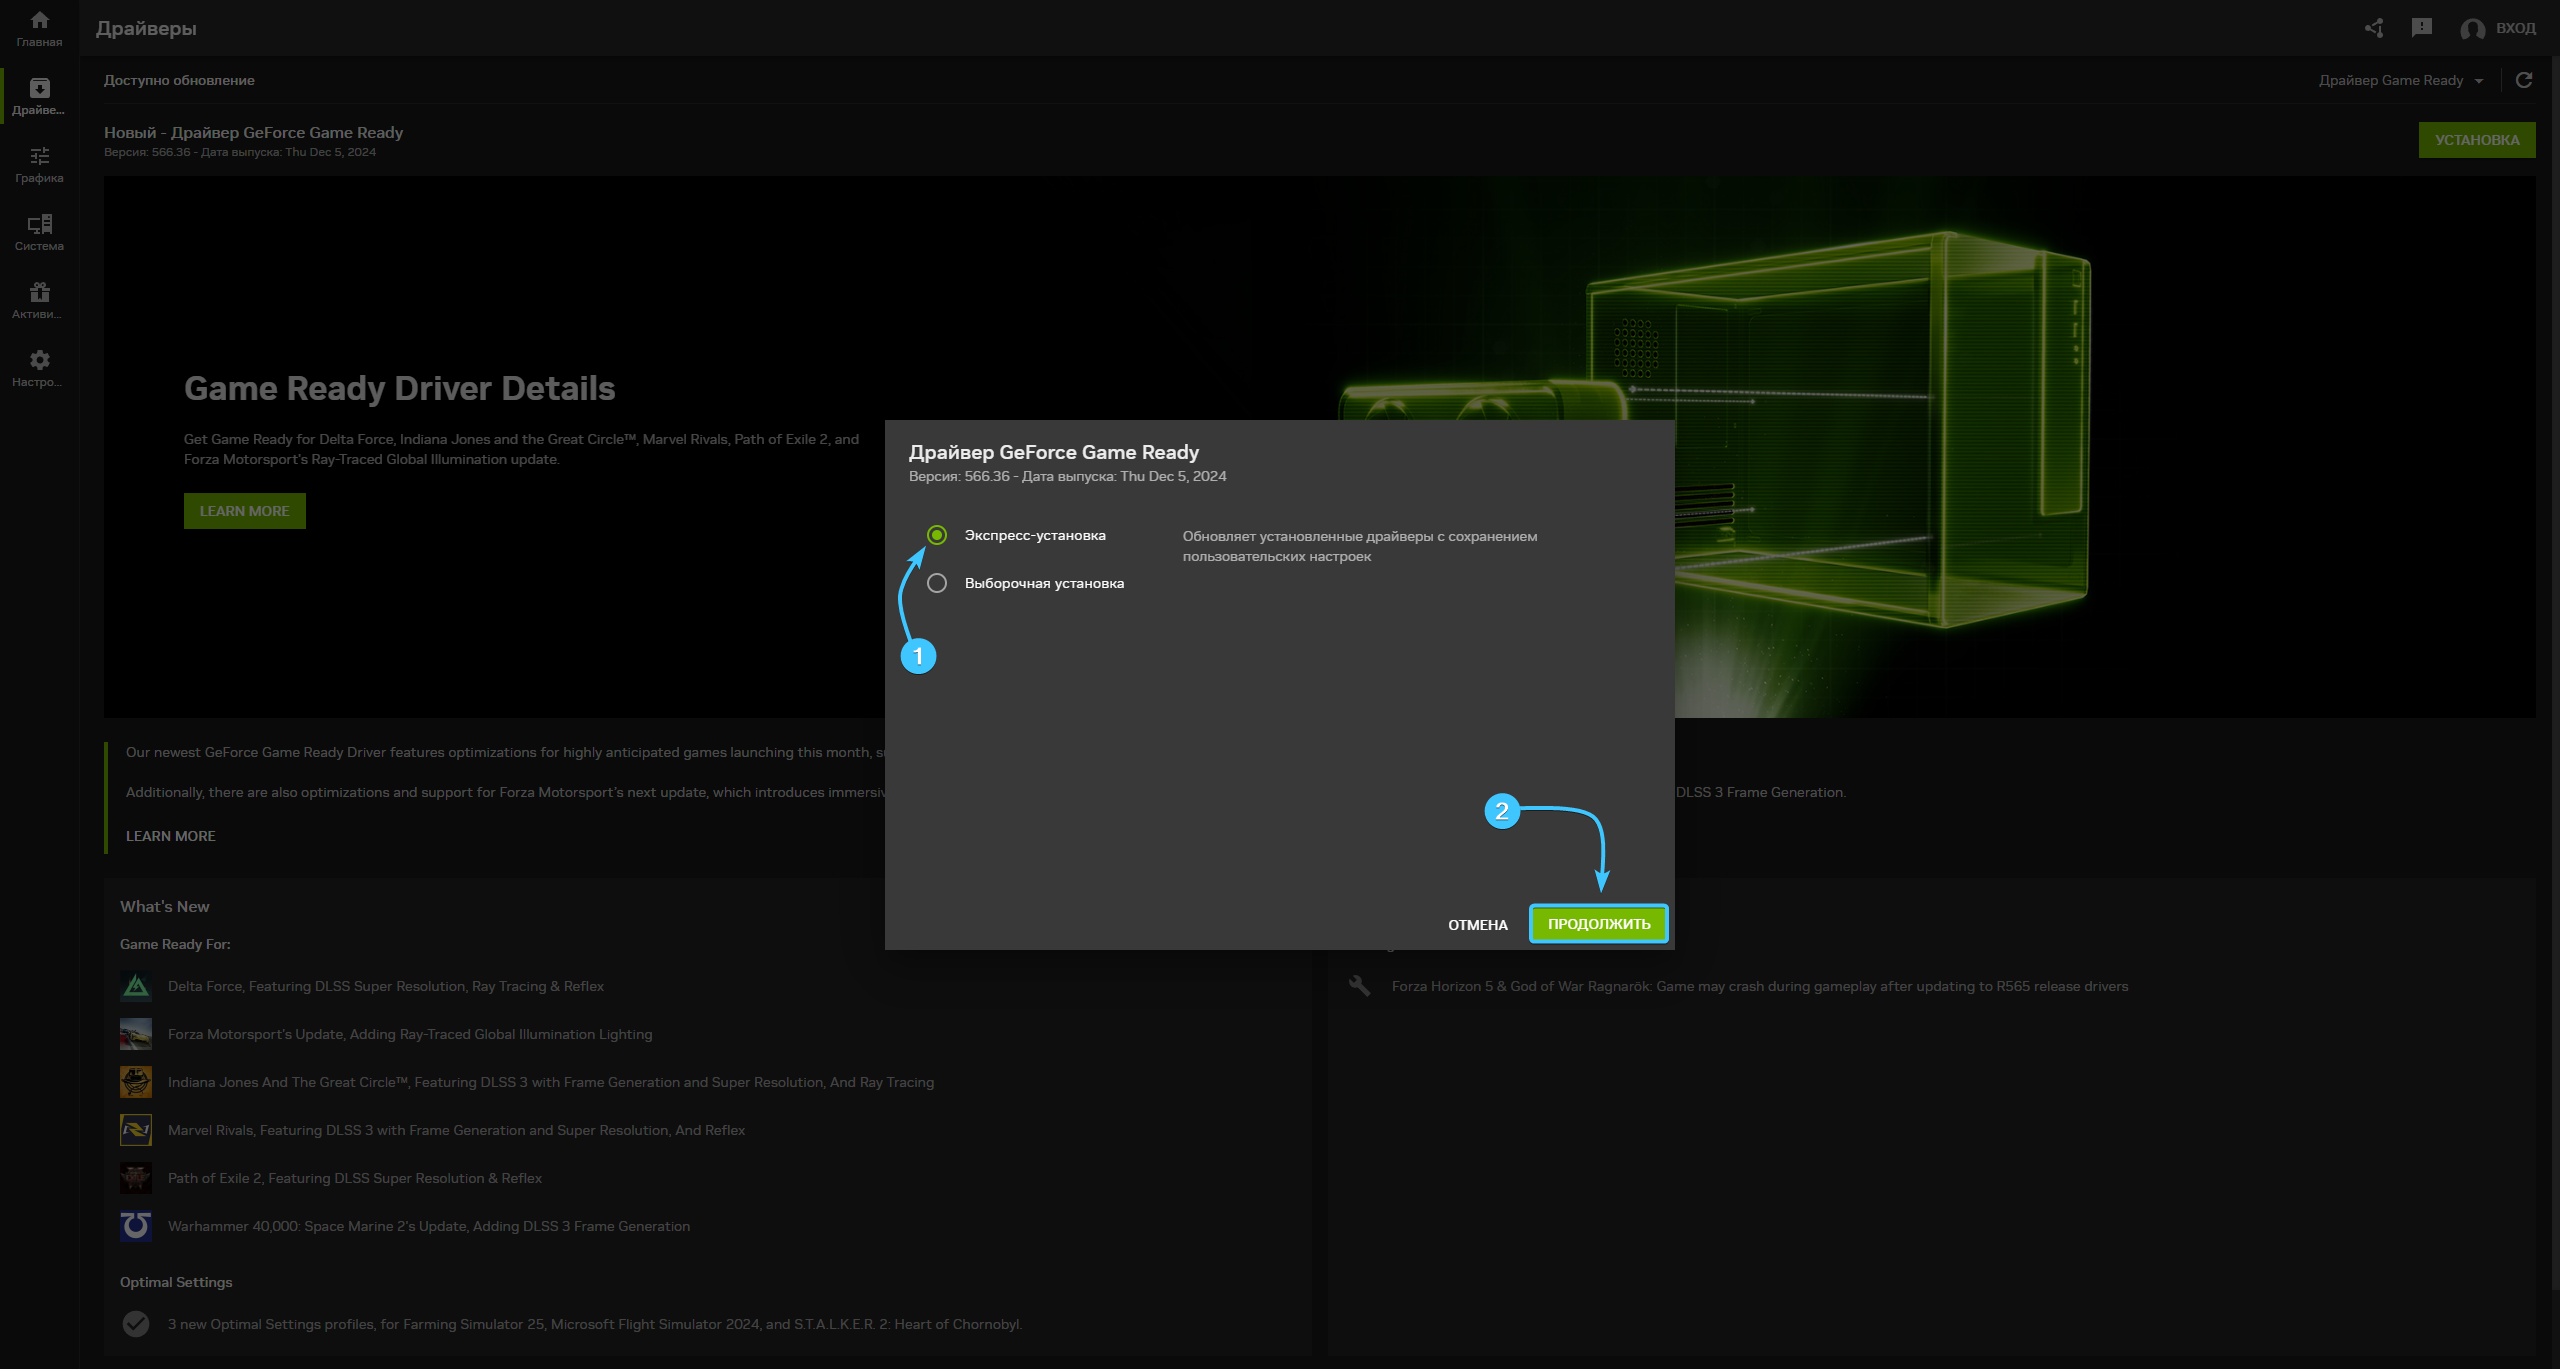2560x1369 pixels.
Task: Select Выборочная установка radio button
Action: [937, 583]
